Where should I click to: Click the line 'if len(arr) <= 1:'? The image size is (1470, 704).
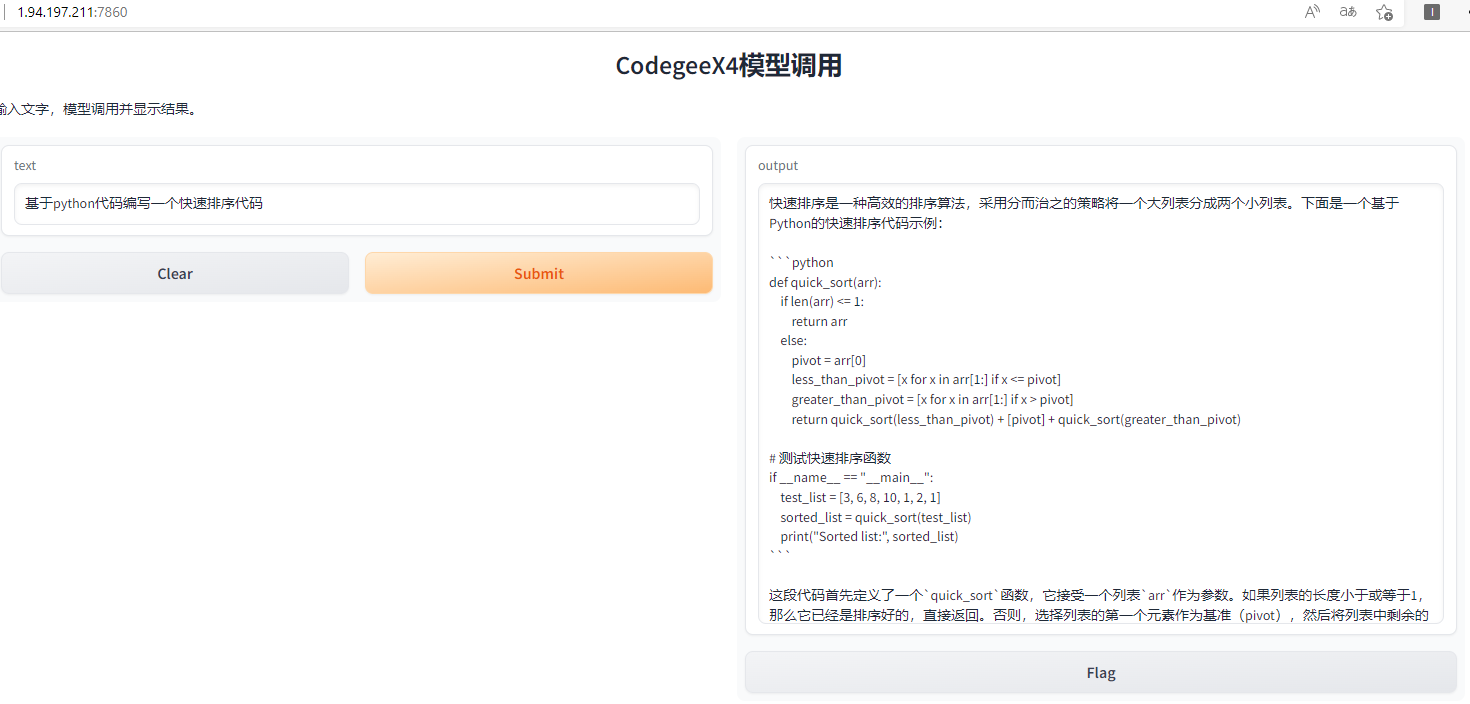[x=822, y=301]
